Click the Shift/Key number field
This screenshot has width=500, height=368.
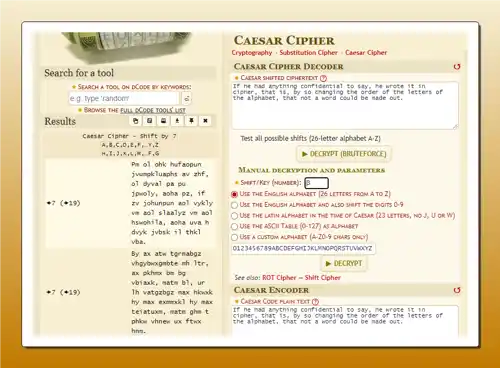point(316,183)
